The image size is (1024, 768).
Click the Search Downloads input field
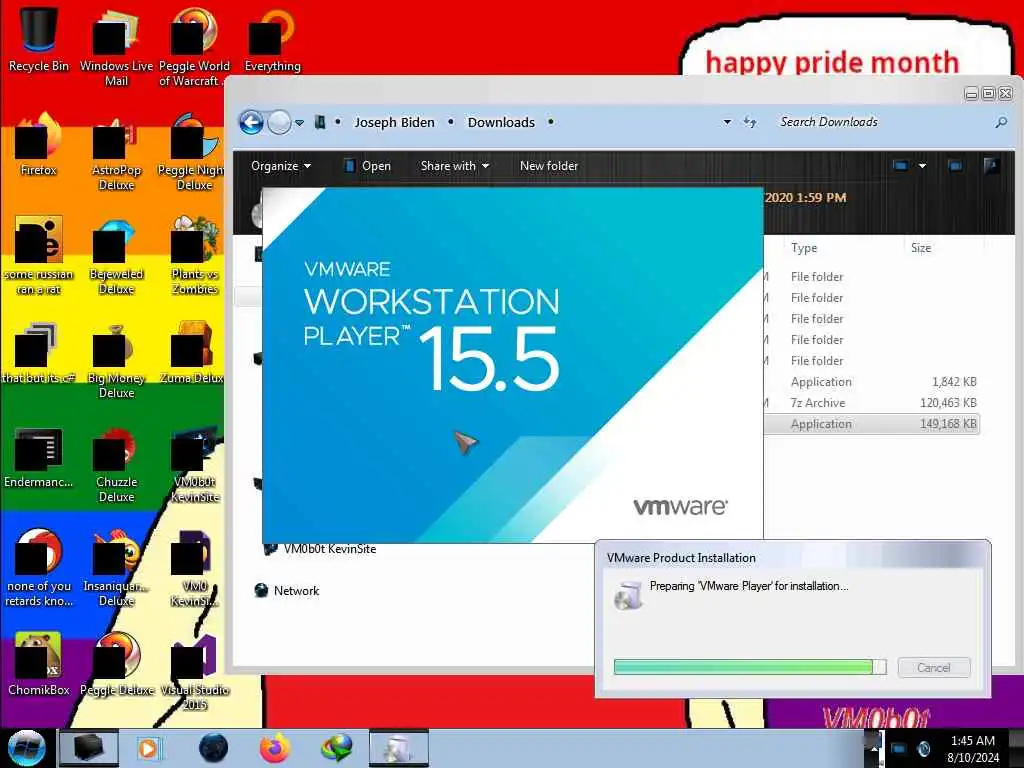click(885, 122)
